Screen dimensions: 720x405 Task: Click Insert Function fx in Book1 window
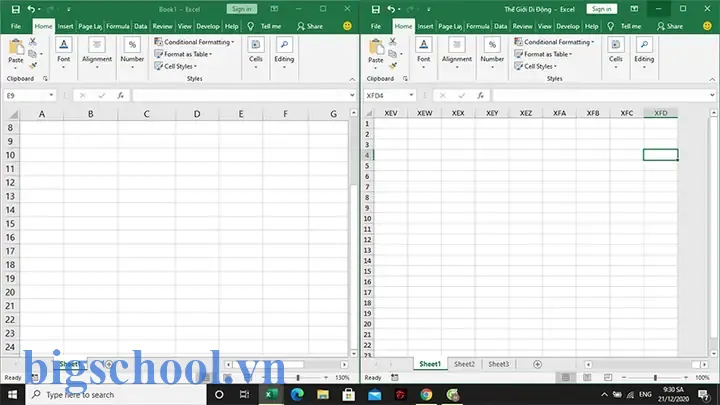click(120, 96)
